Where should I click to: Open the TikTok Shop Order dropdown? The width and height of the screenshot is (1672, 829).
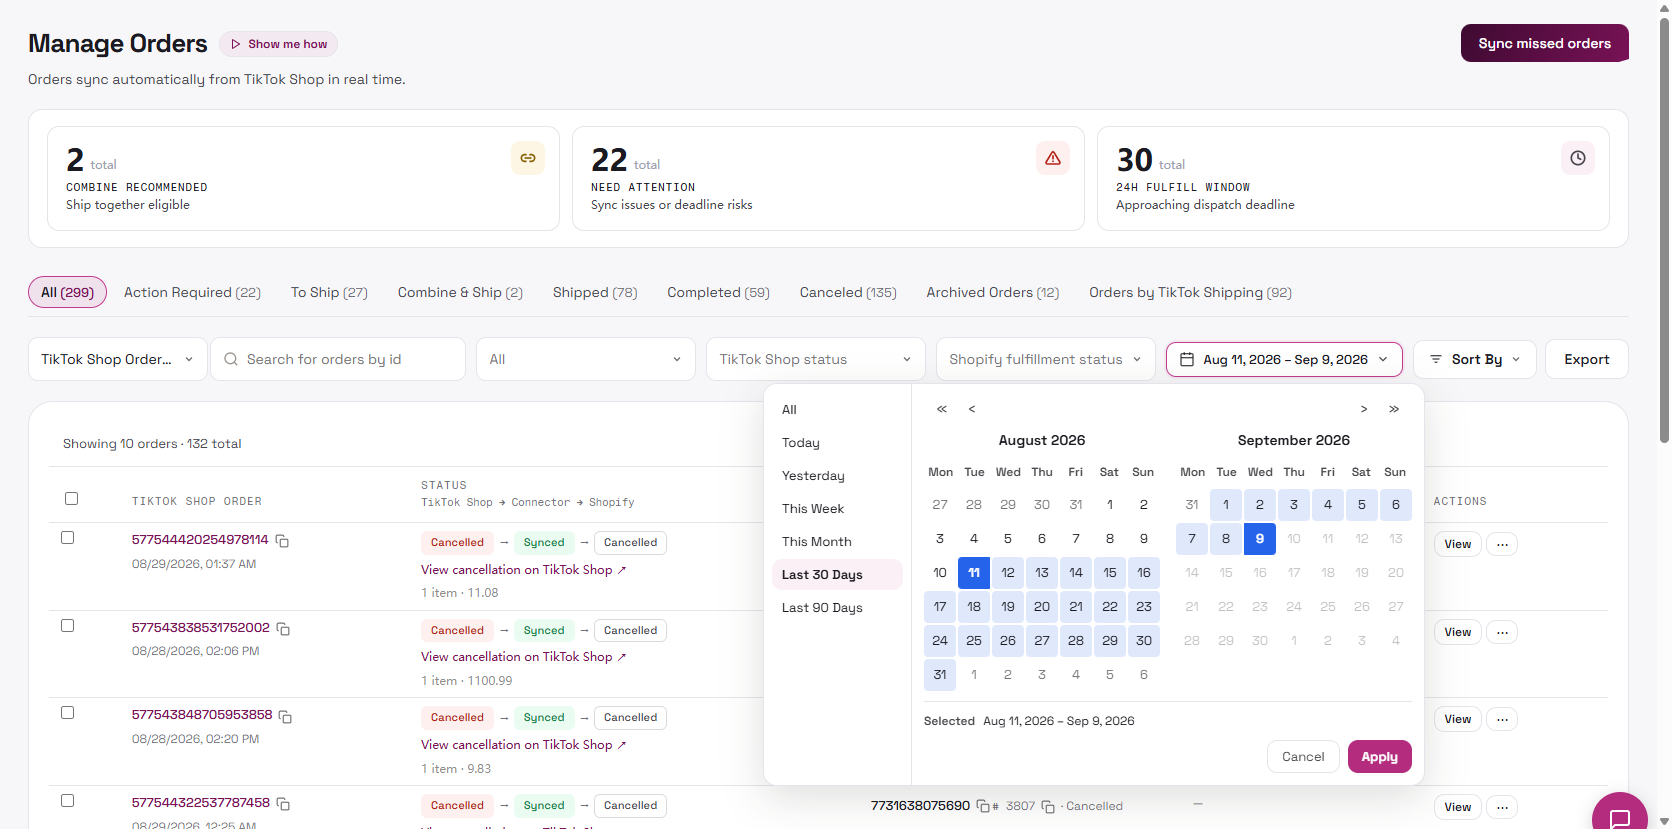tap(118, 359)
